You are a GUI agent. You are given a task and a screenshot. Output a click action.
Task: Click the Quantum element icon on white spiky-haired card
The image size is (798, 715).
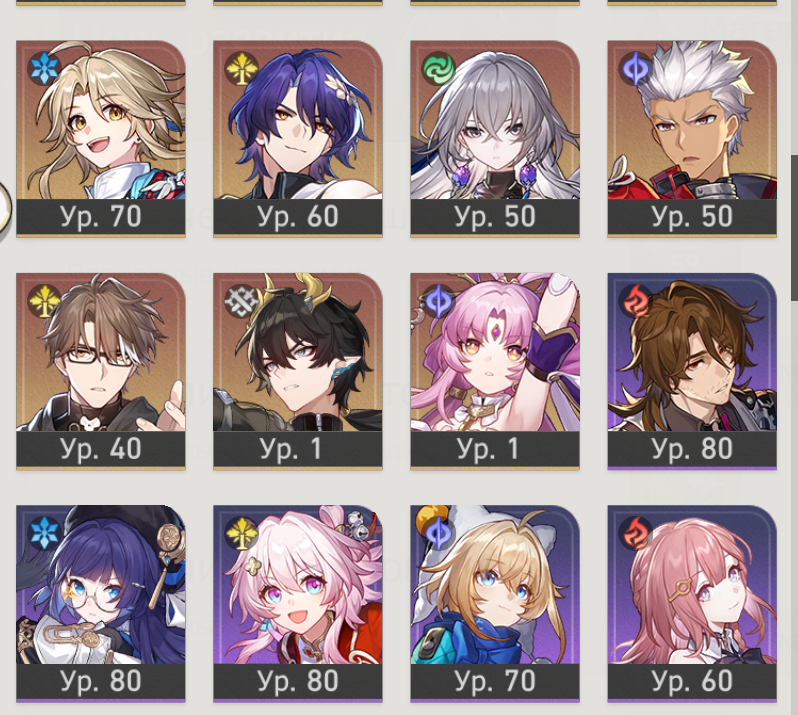[x=635, y=68]
